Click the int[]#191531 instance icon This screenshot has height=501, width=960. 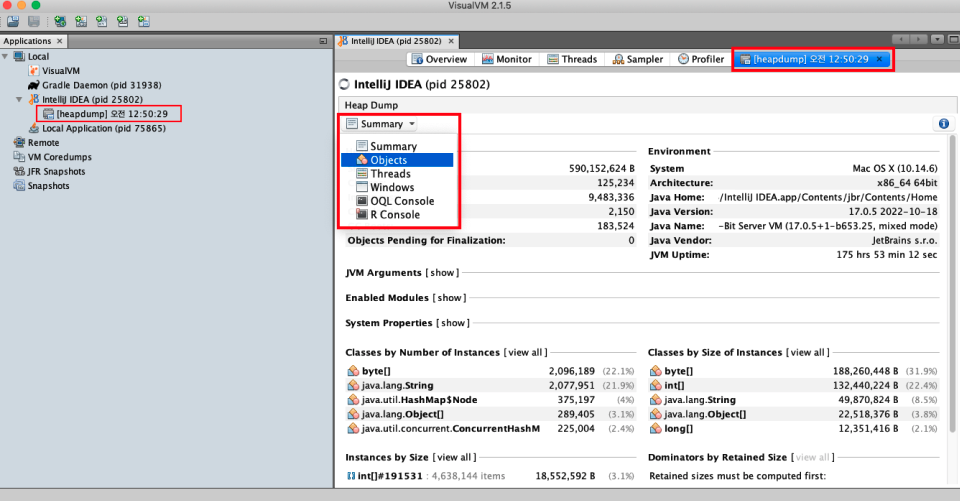pyautogui.click(x=351, y=476)
